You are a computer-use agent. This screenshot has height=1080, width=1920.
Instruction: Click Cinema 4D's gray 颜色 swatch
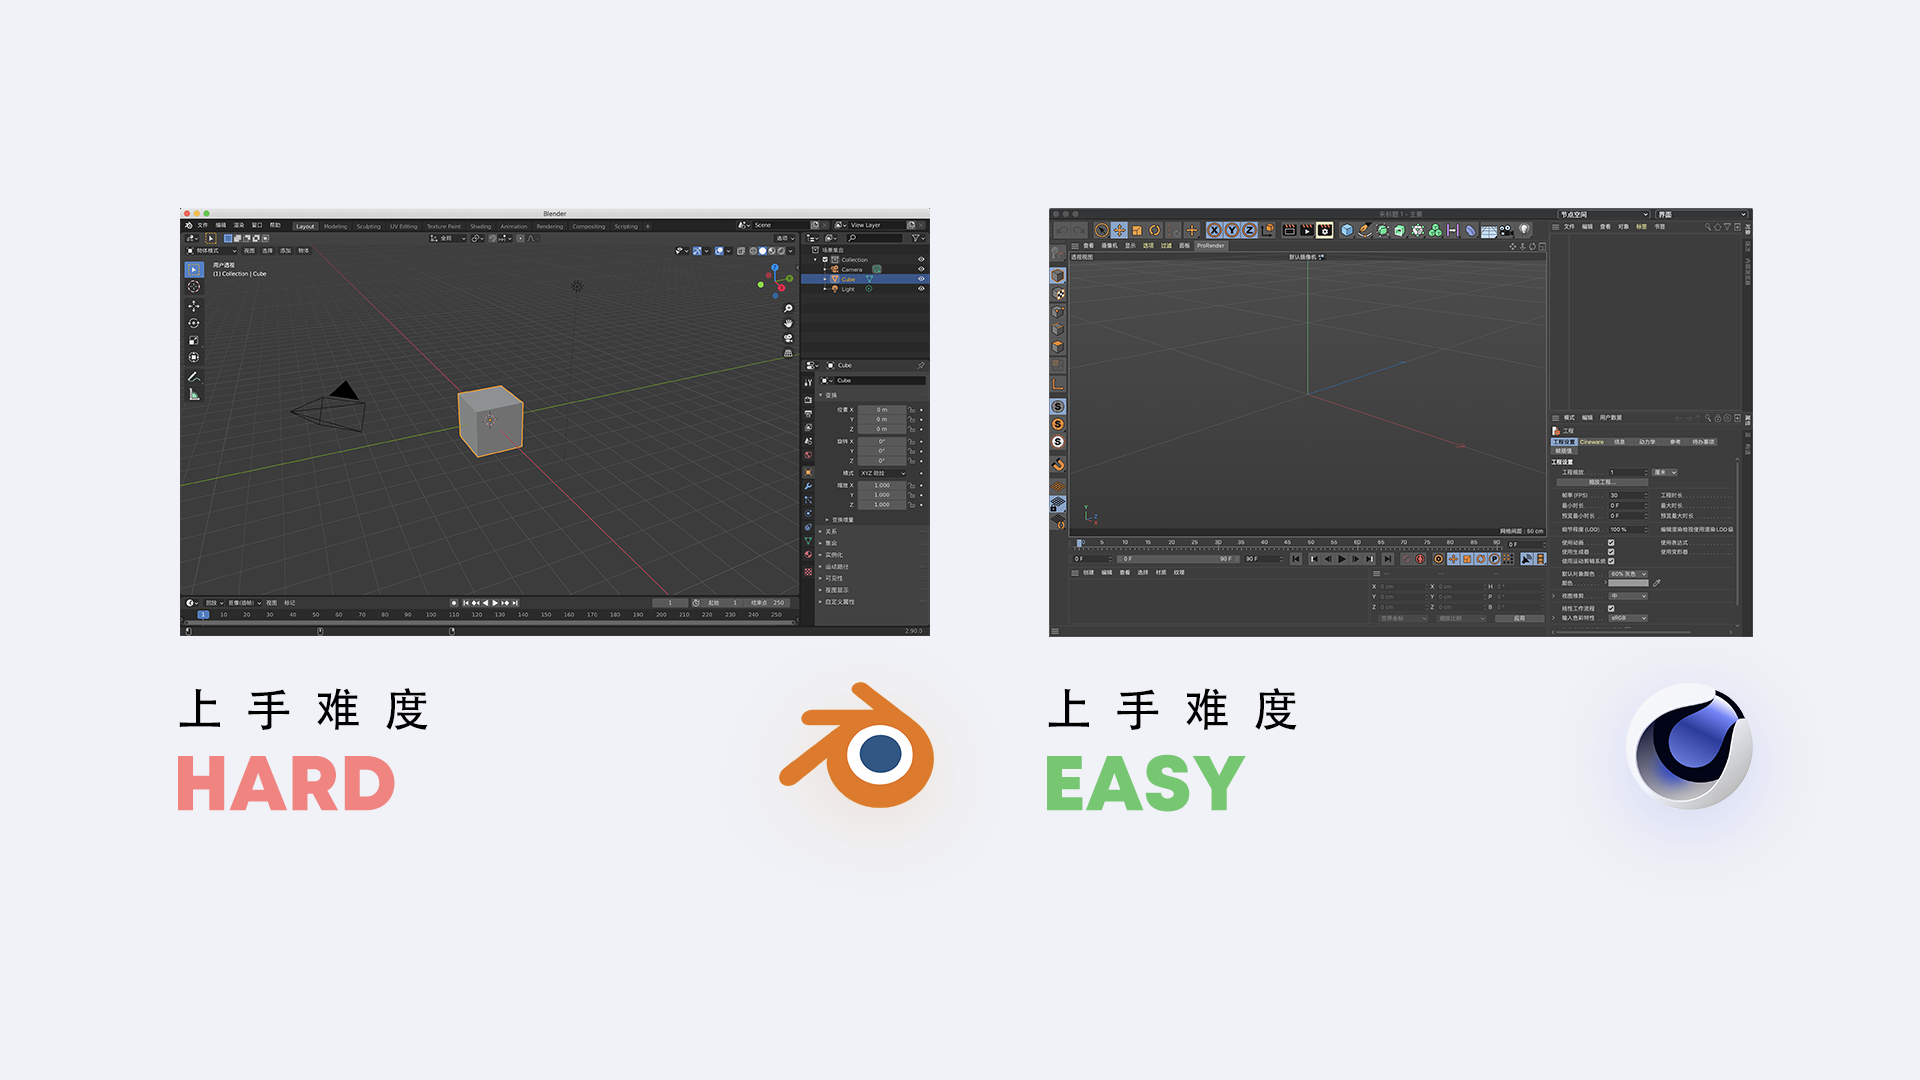point(1627,583)
